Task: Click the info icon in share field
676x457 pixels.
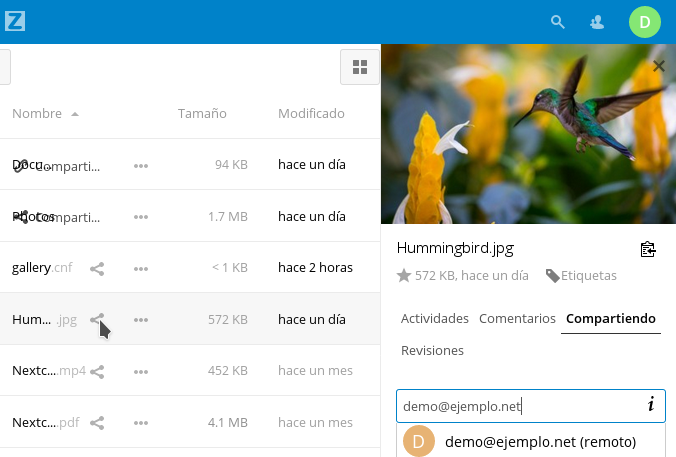Action: click(x=651, y=404)
